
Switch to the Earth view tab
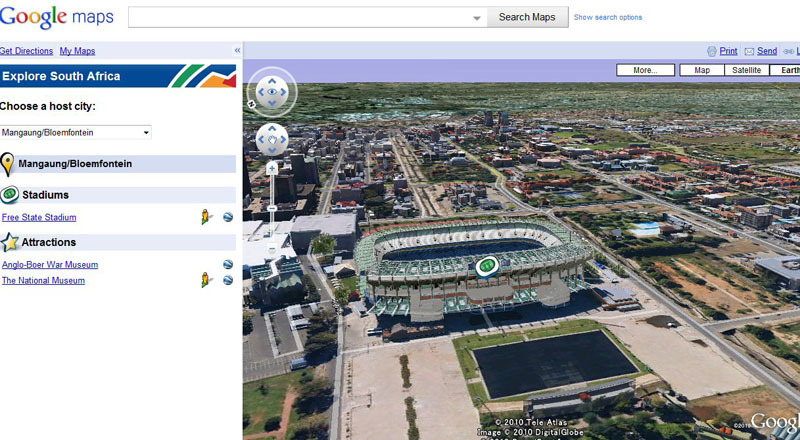786,70
